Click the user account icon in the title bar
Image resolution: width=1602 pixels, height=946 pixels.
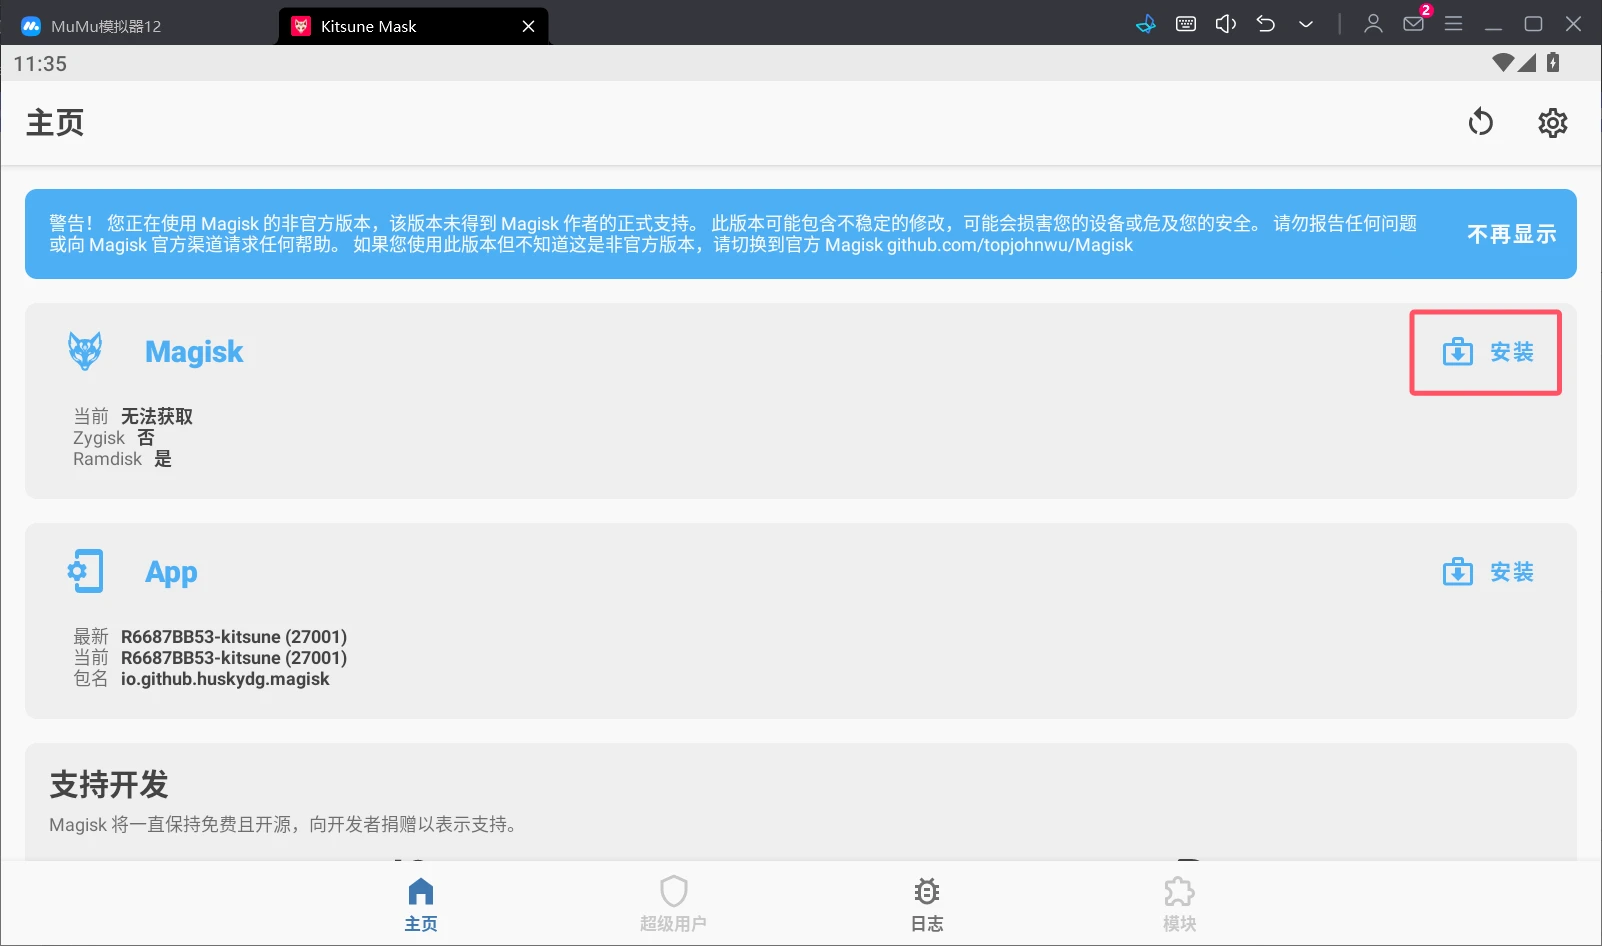coord(1373,24)
